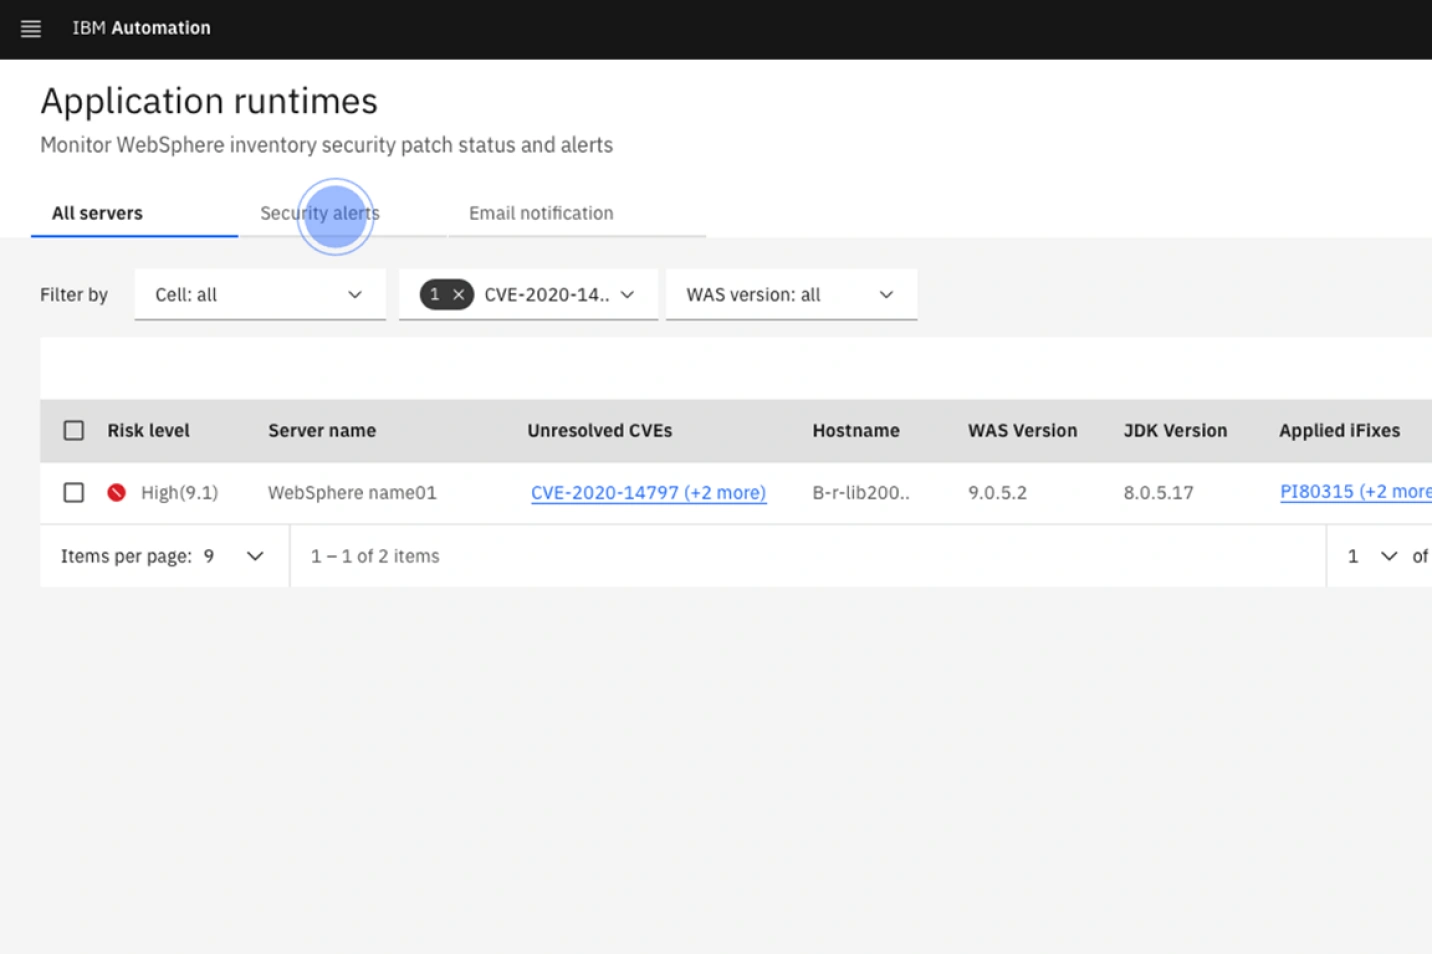Open the CVE-2020-14.. filter dropdown
This screenshot has width=1432, height=954.
click(x=558, y=295)
